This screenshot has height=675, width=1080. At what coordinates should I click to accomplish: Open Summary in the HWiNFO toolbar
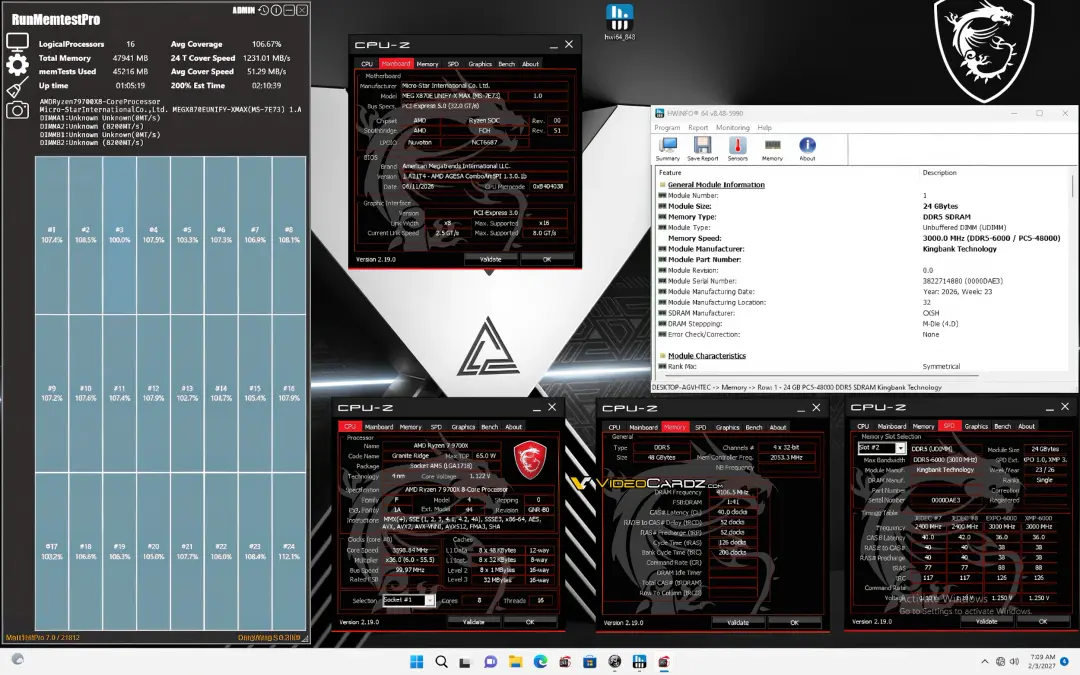(667, 149)
